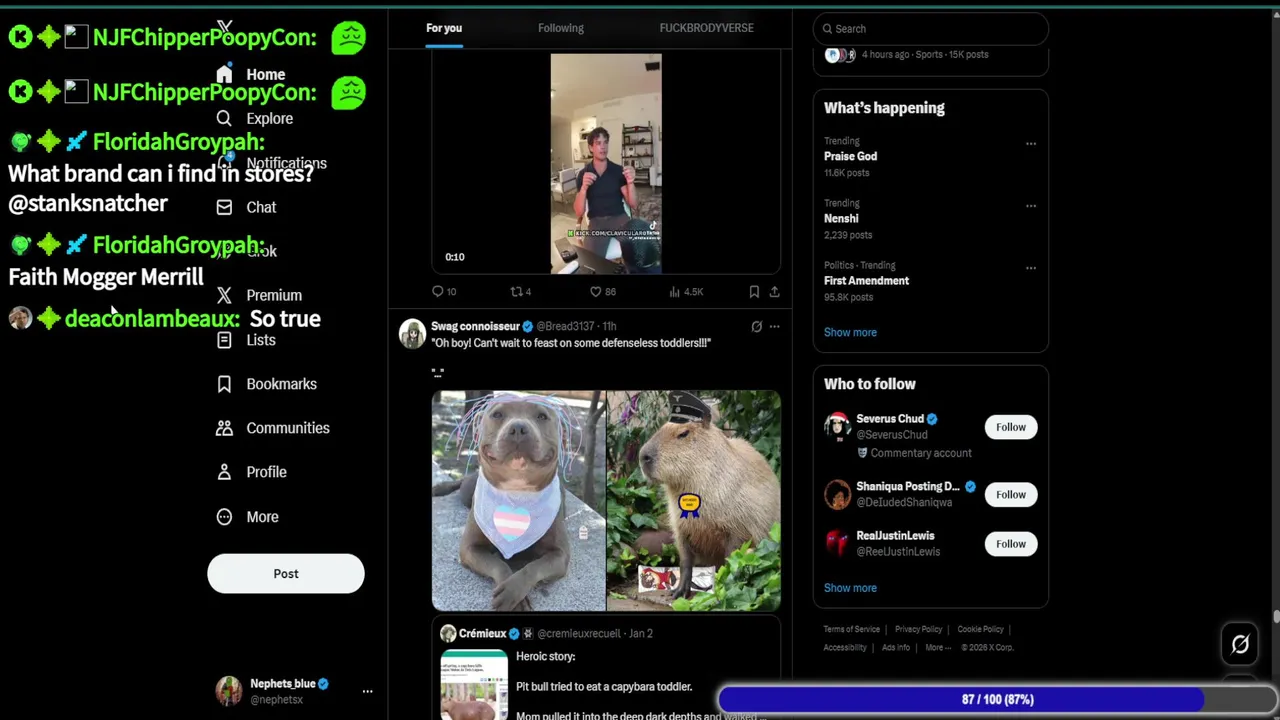Open Chat envelope icon in sidebar
The image size is (1280, 720).
pyautogui.click(x=224, y=207)
